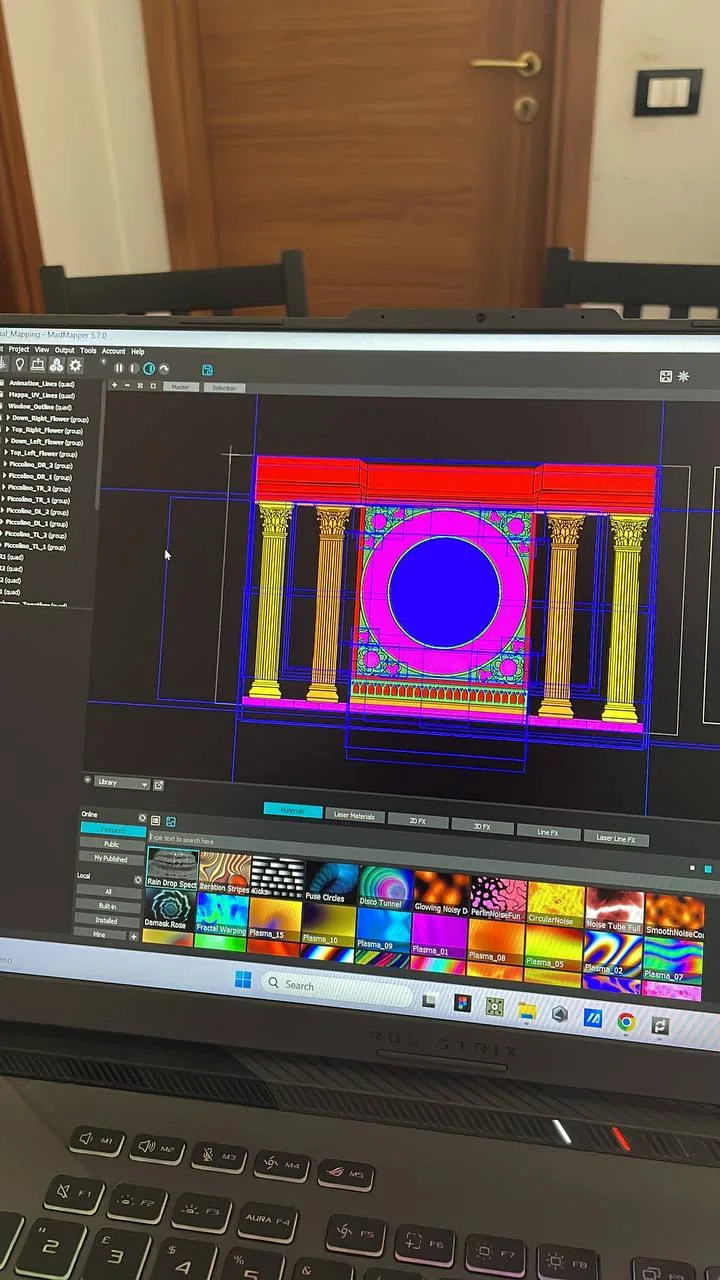The width and height of the screenshot is (720, 1280).
Task: Click the Windows taskbar Search box
Action: pos(336,986)
